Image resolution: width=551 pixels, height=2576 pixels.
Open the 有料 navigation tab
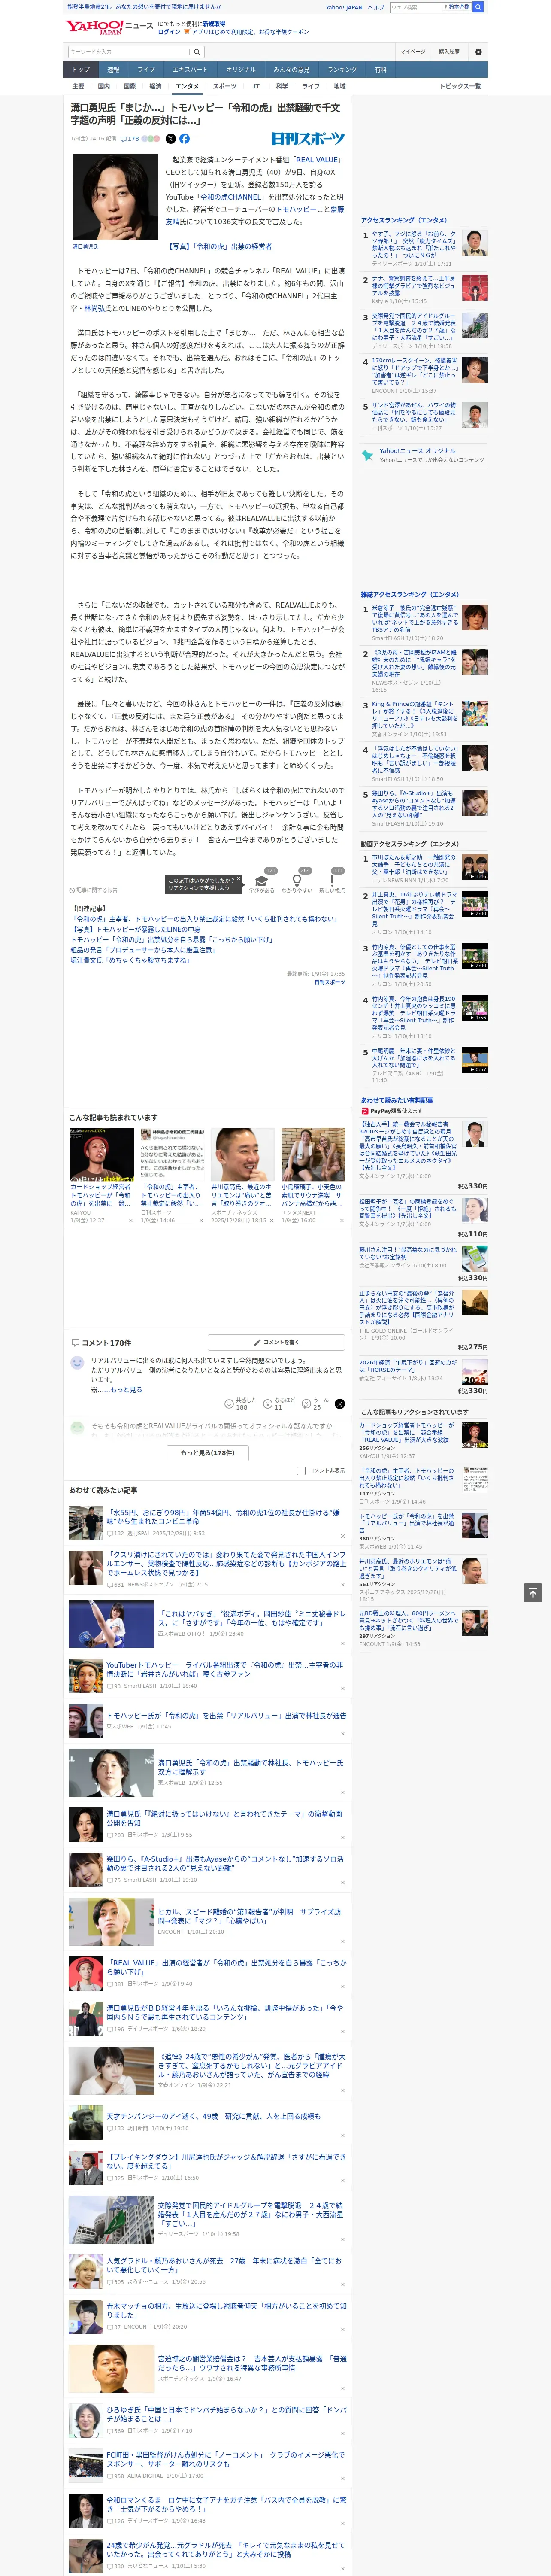tap(380, 69)
